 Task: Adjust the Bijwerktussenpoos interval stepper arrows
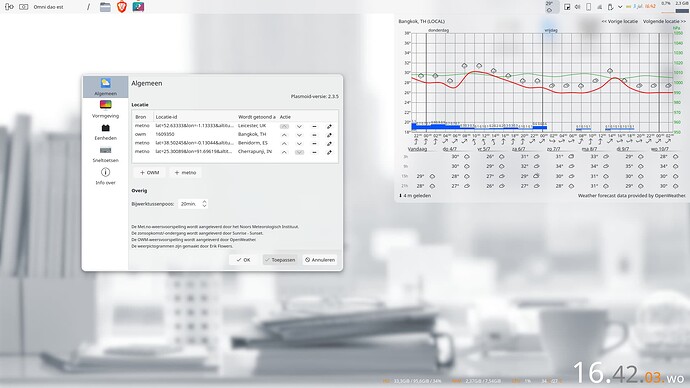(204, 204)
